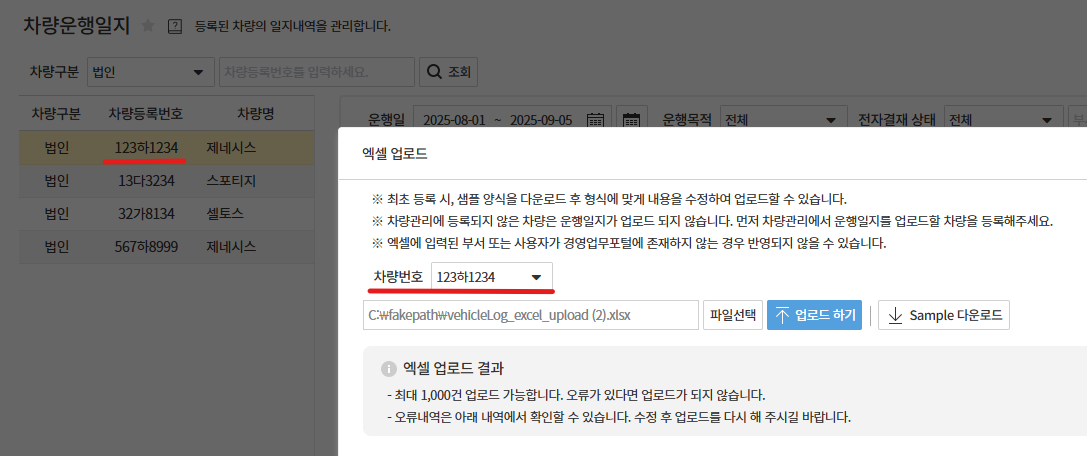Click the 업로드 하기 button
This screenshot has height=456, width=1087.
pos(814,316)
